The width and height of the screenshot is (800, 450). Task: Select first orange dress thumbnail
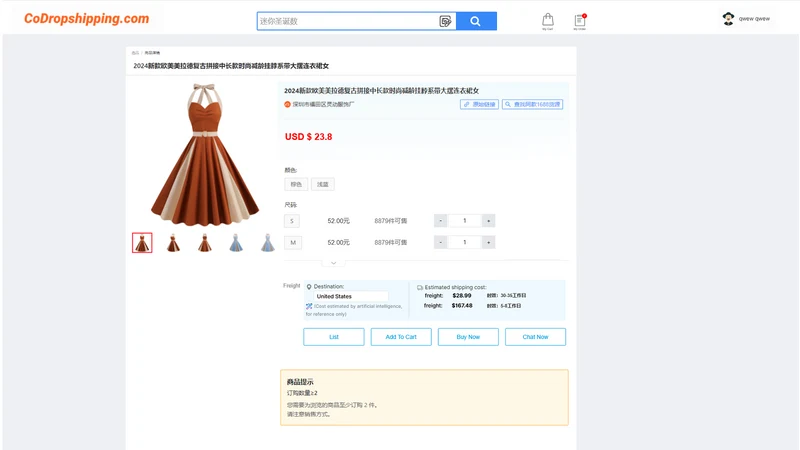[142, 243]
